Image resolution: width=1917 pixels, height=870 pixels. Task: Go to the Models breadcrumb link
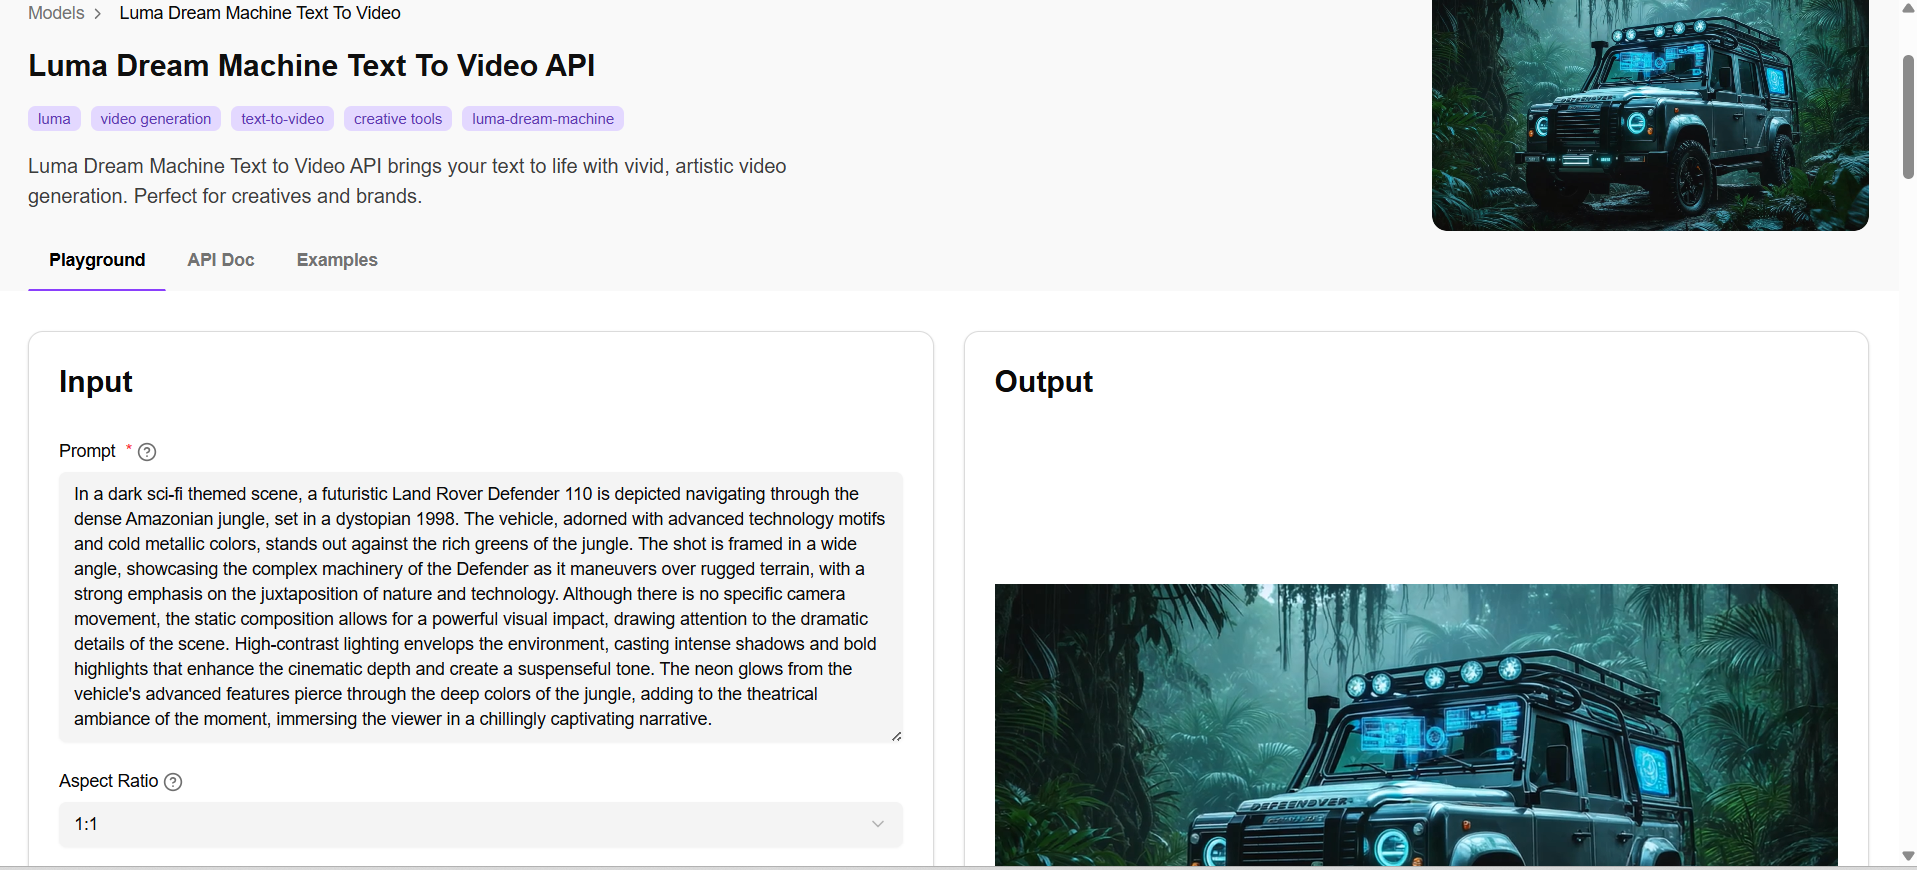coord(56,13)
